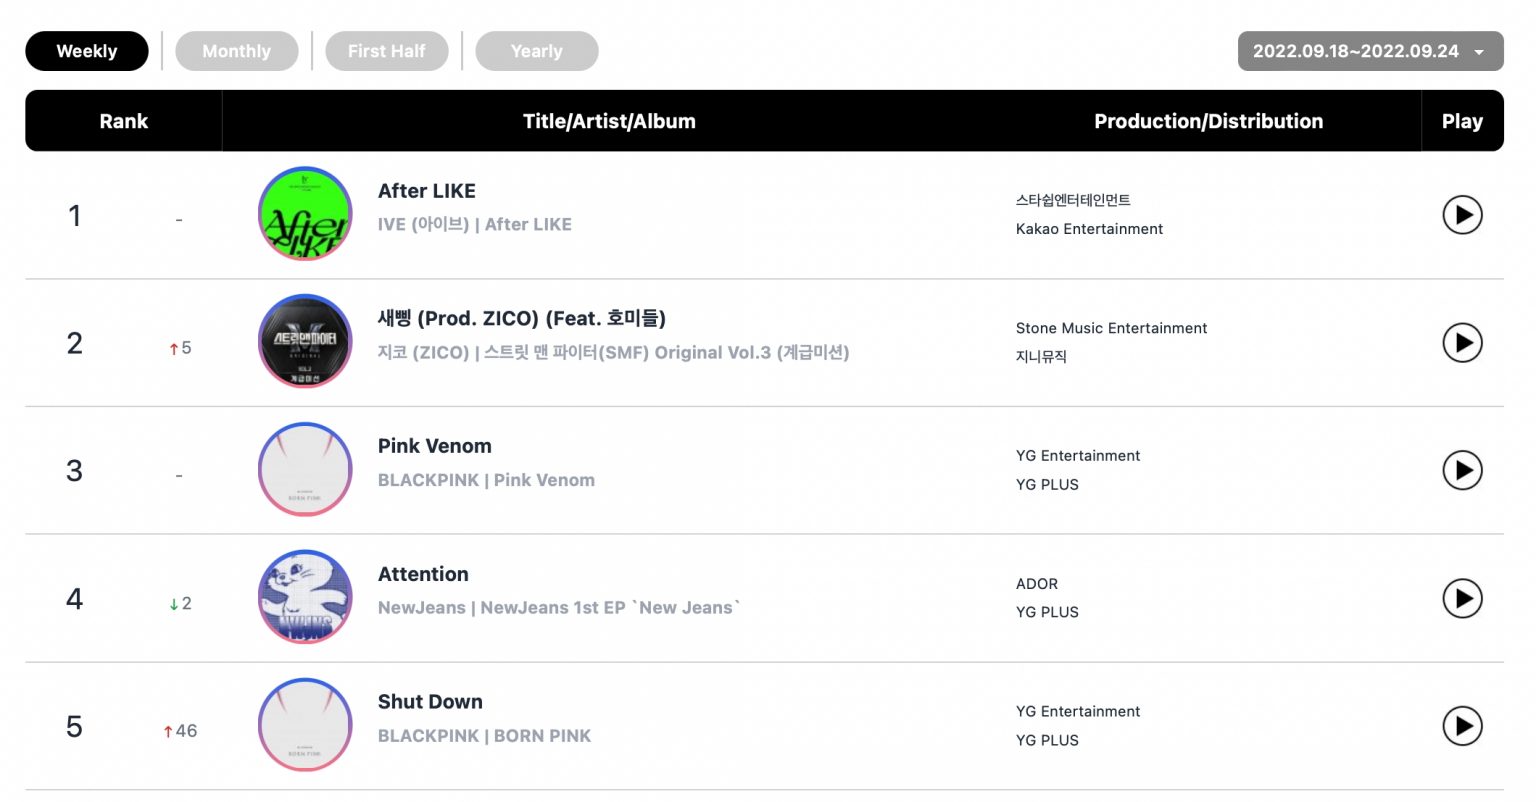
Task: Switch to the Weekly chart tab
Action: click(x=87, y=51)
